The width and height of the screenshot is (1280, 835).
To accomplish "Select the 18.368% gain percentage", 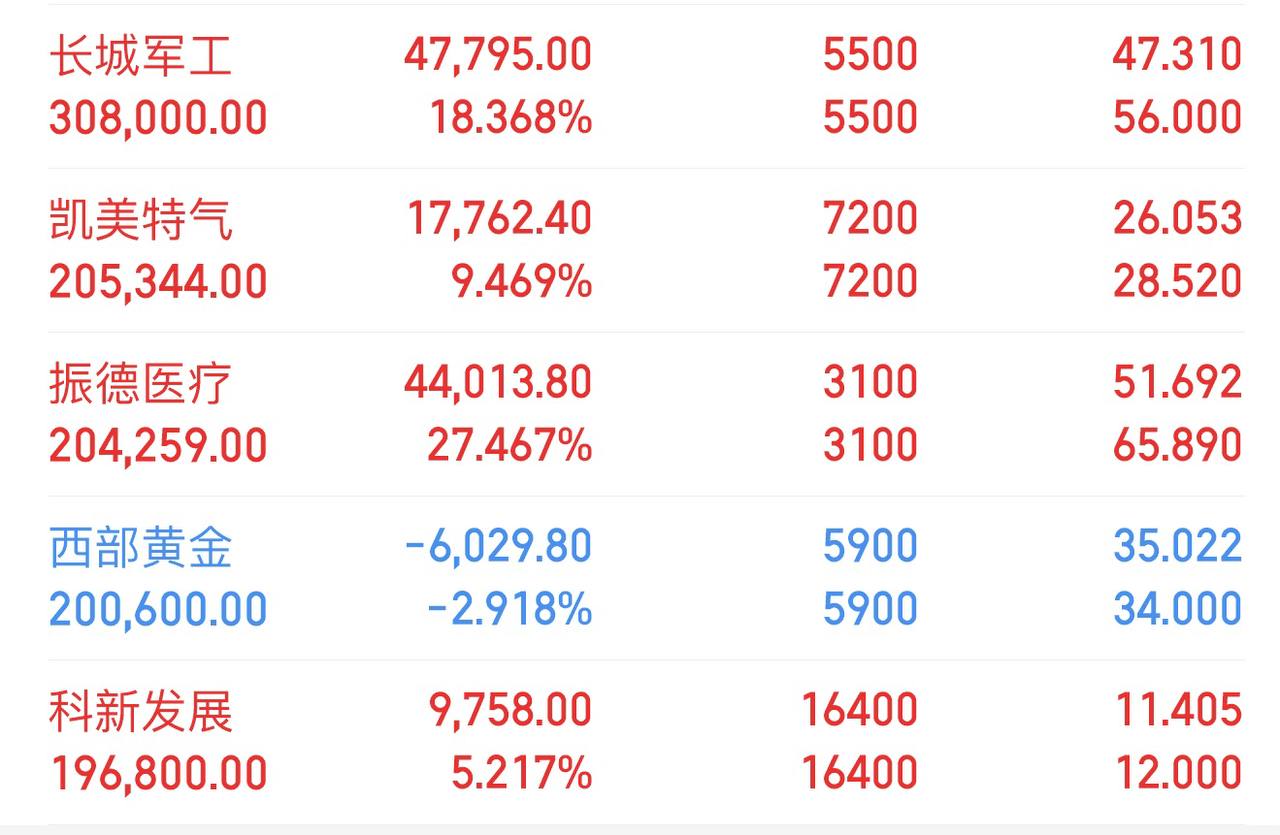I will (511, 118).
